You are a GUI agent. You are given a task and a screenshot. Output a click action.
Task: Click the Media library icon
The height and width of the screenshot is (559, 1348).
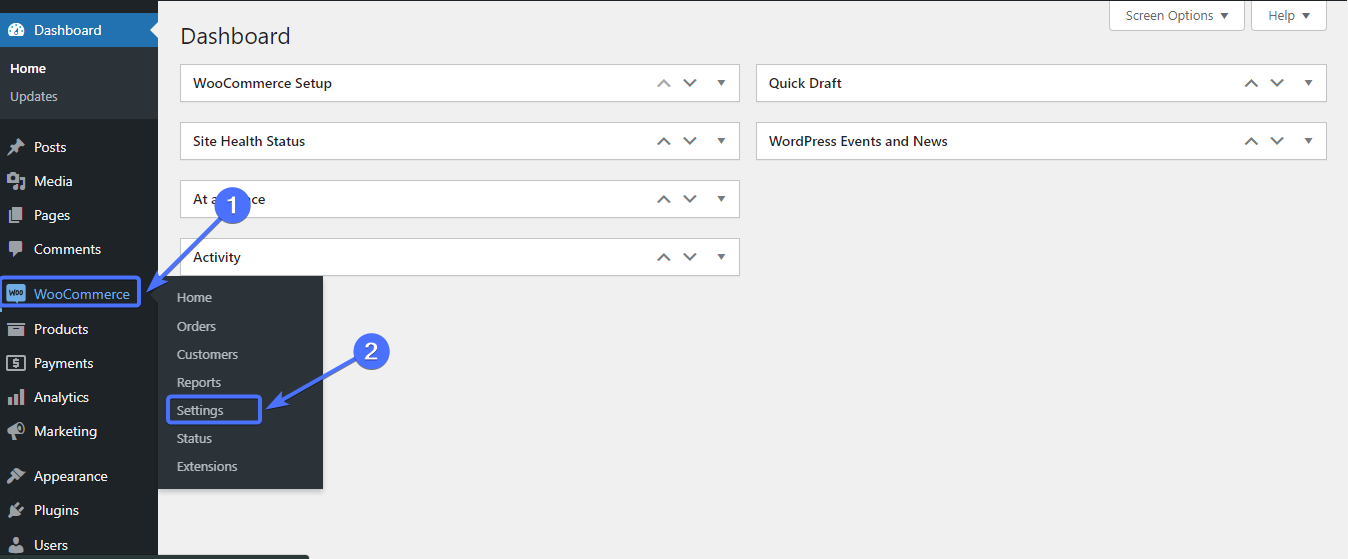pyautogui.click(x=16, y=181)
